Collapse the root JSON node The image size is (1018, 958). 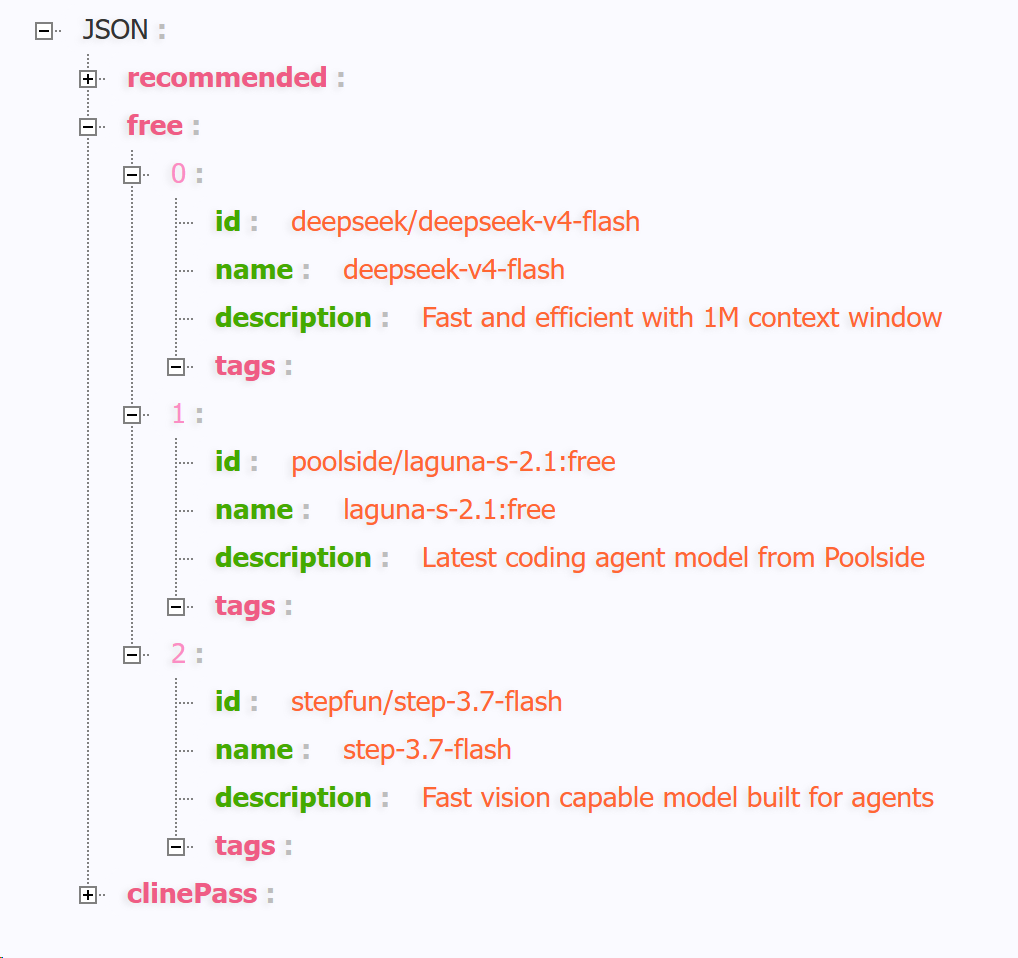pos(43,31)
